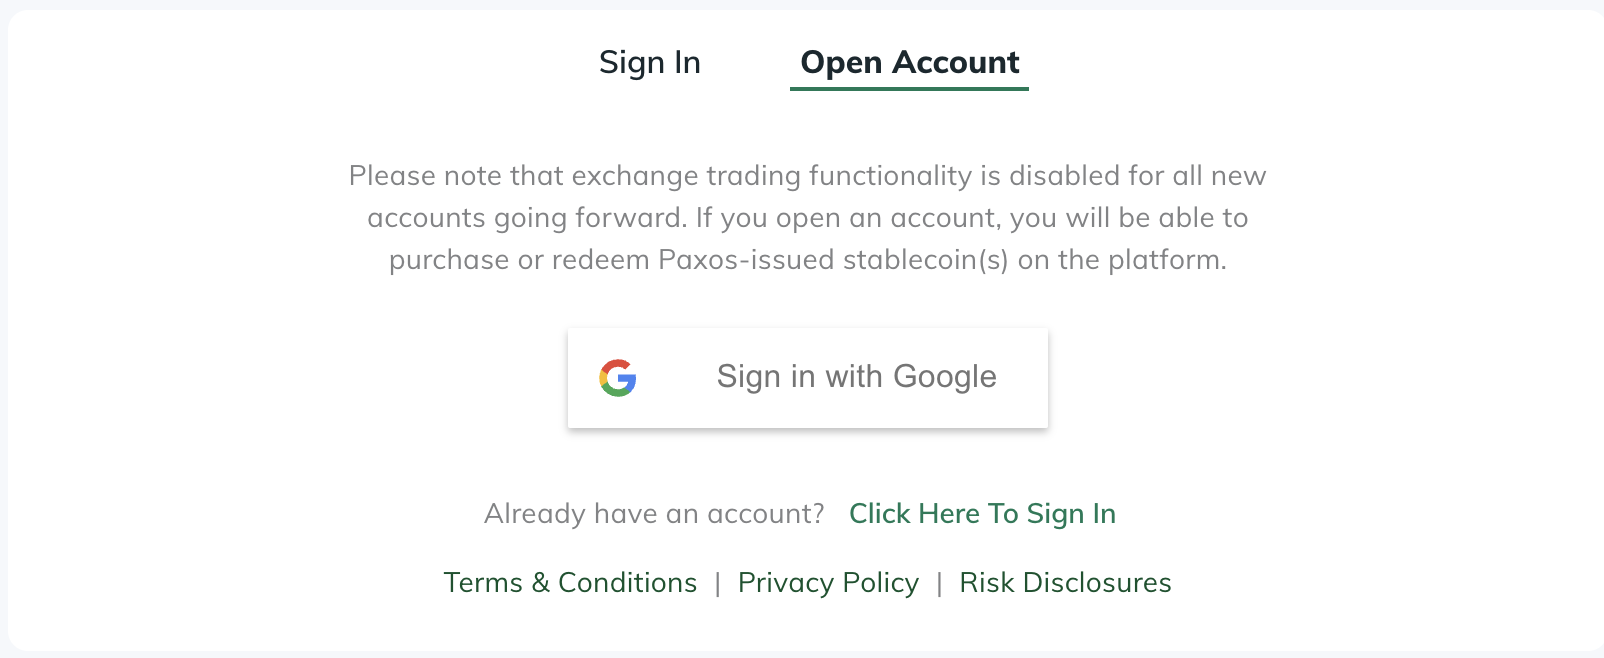
Task: Click the word "Google" on the sign-in button
Action: (x=944, y=377)
